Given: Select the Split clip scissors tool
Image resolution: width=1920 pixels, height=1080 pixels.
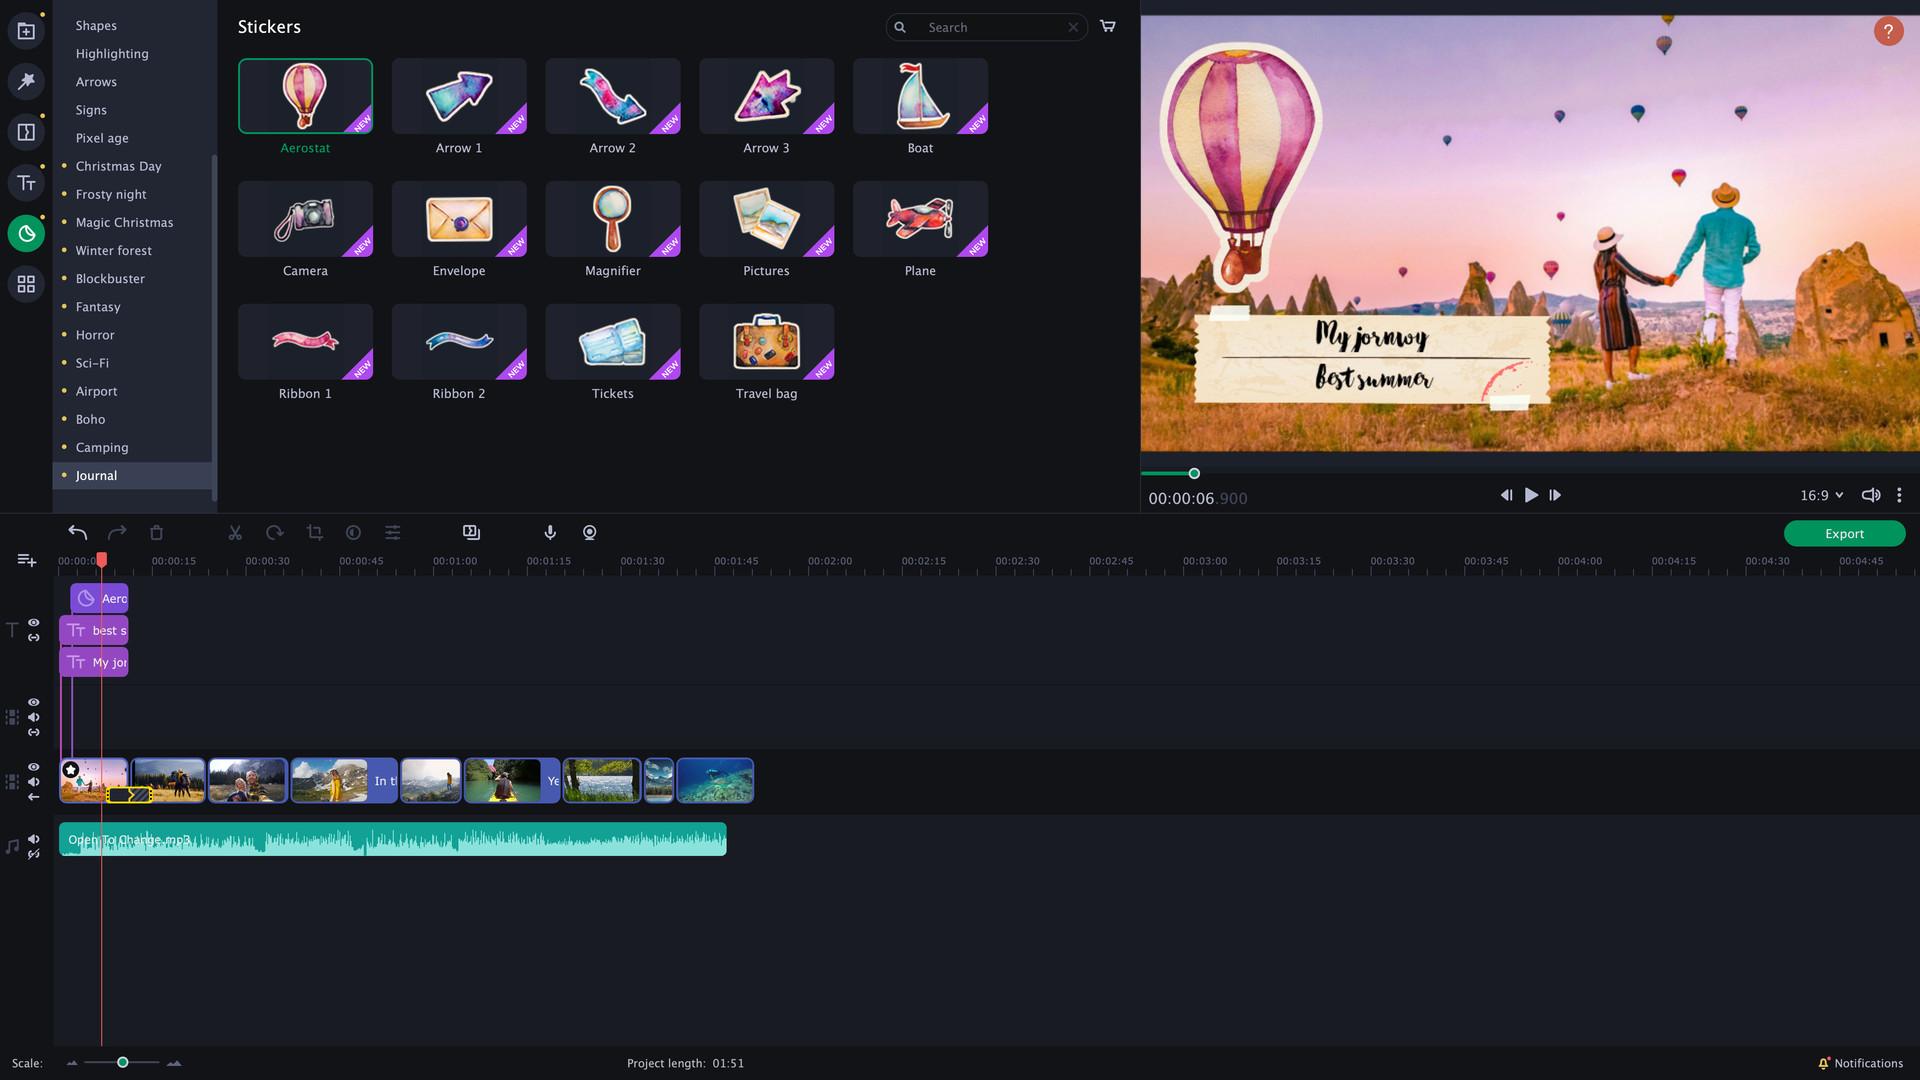Looking at the screenshot, I should pos(235,532).
